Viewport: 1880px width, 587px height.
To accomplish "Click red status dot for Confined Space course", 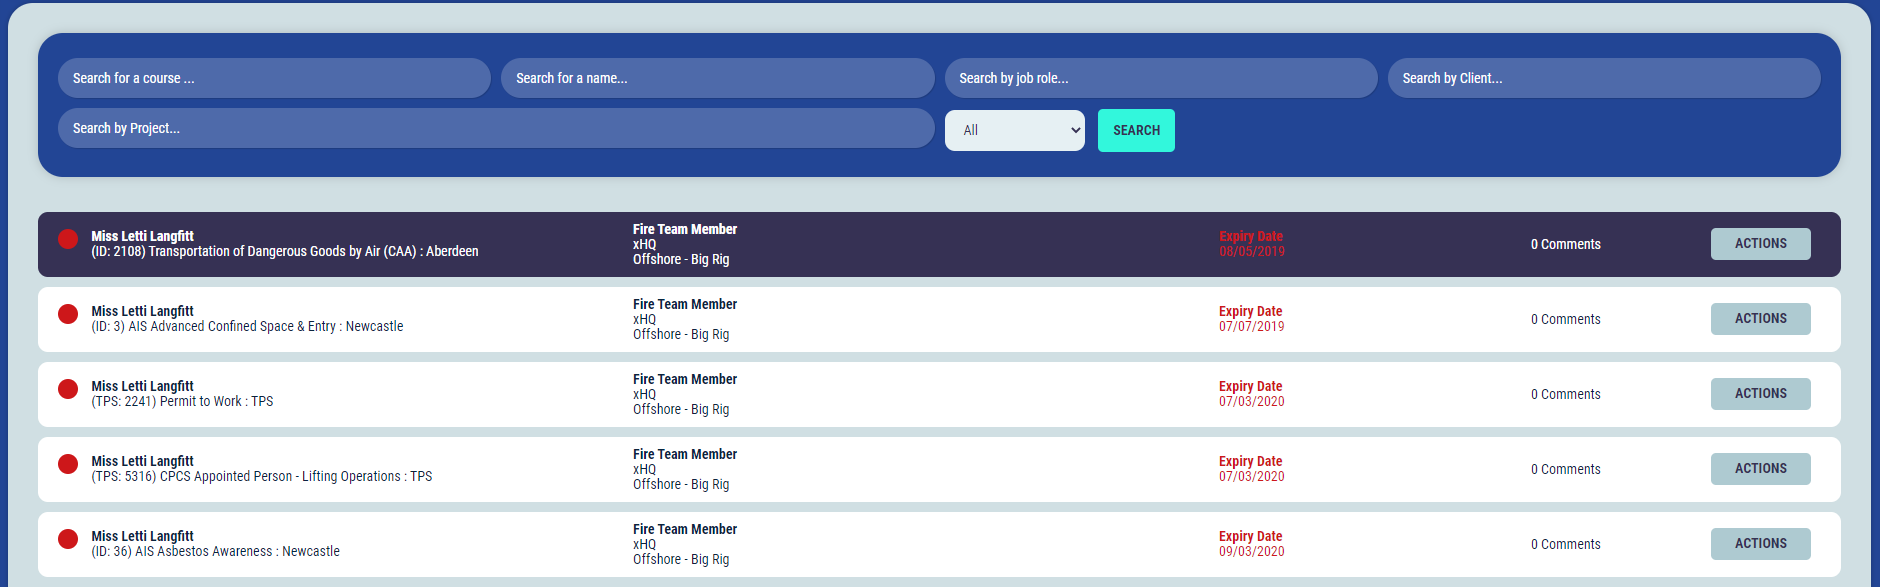I will pos(68,314).
